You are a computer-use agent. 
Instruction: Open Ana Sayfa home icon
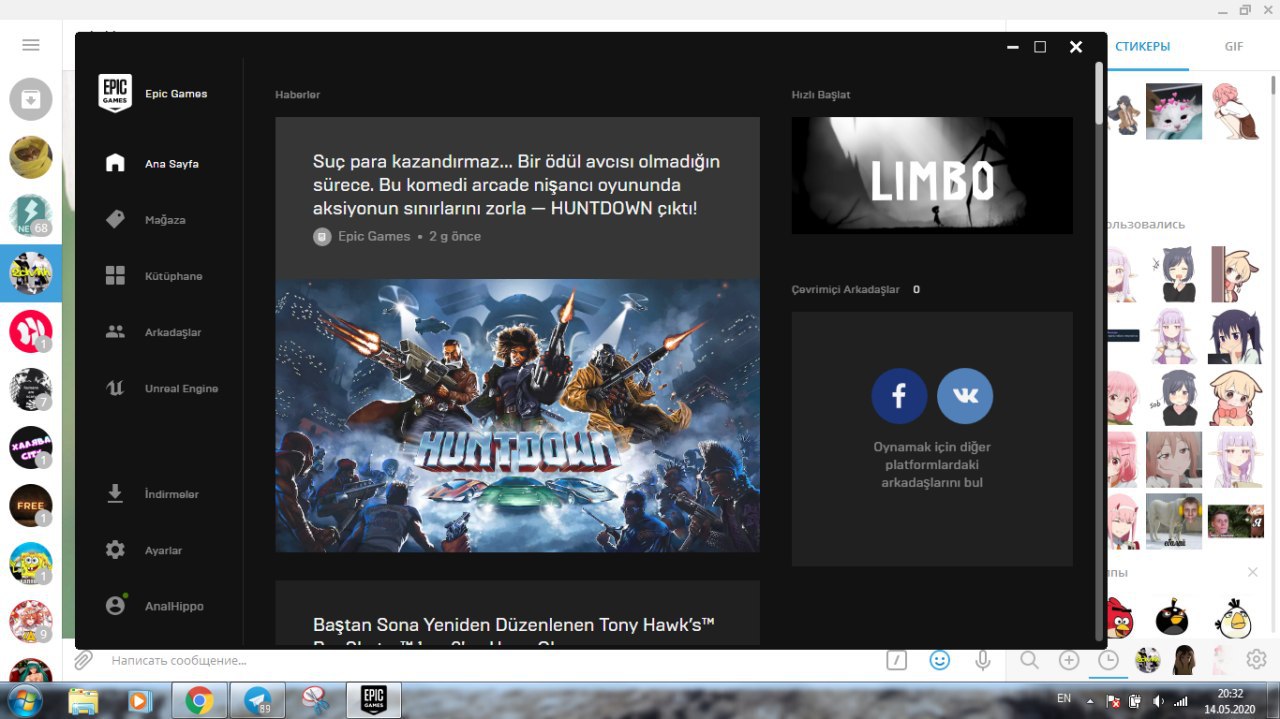[x=115, y=163]
